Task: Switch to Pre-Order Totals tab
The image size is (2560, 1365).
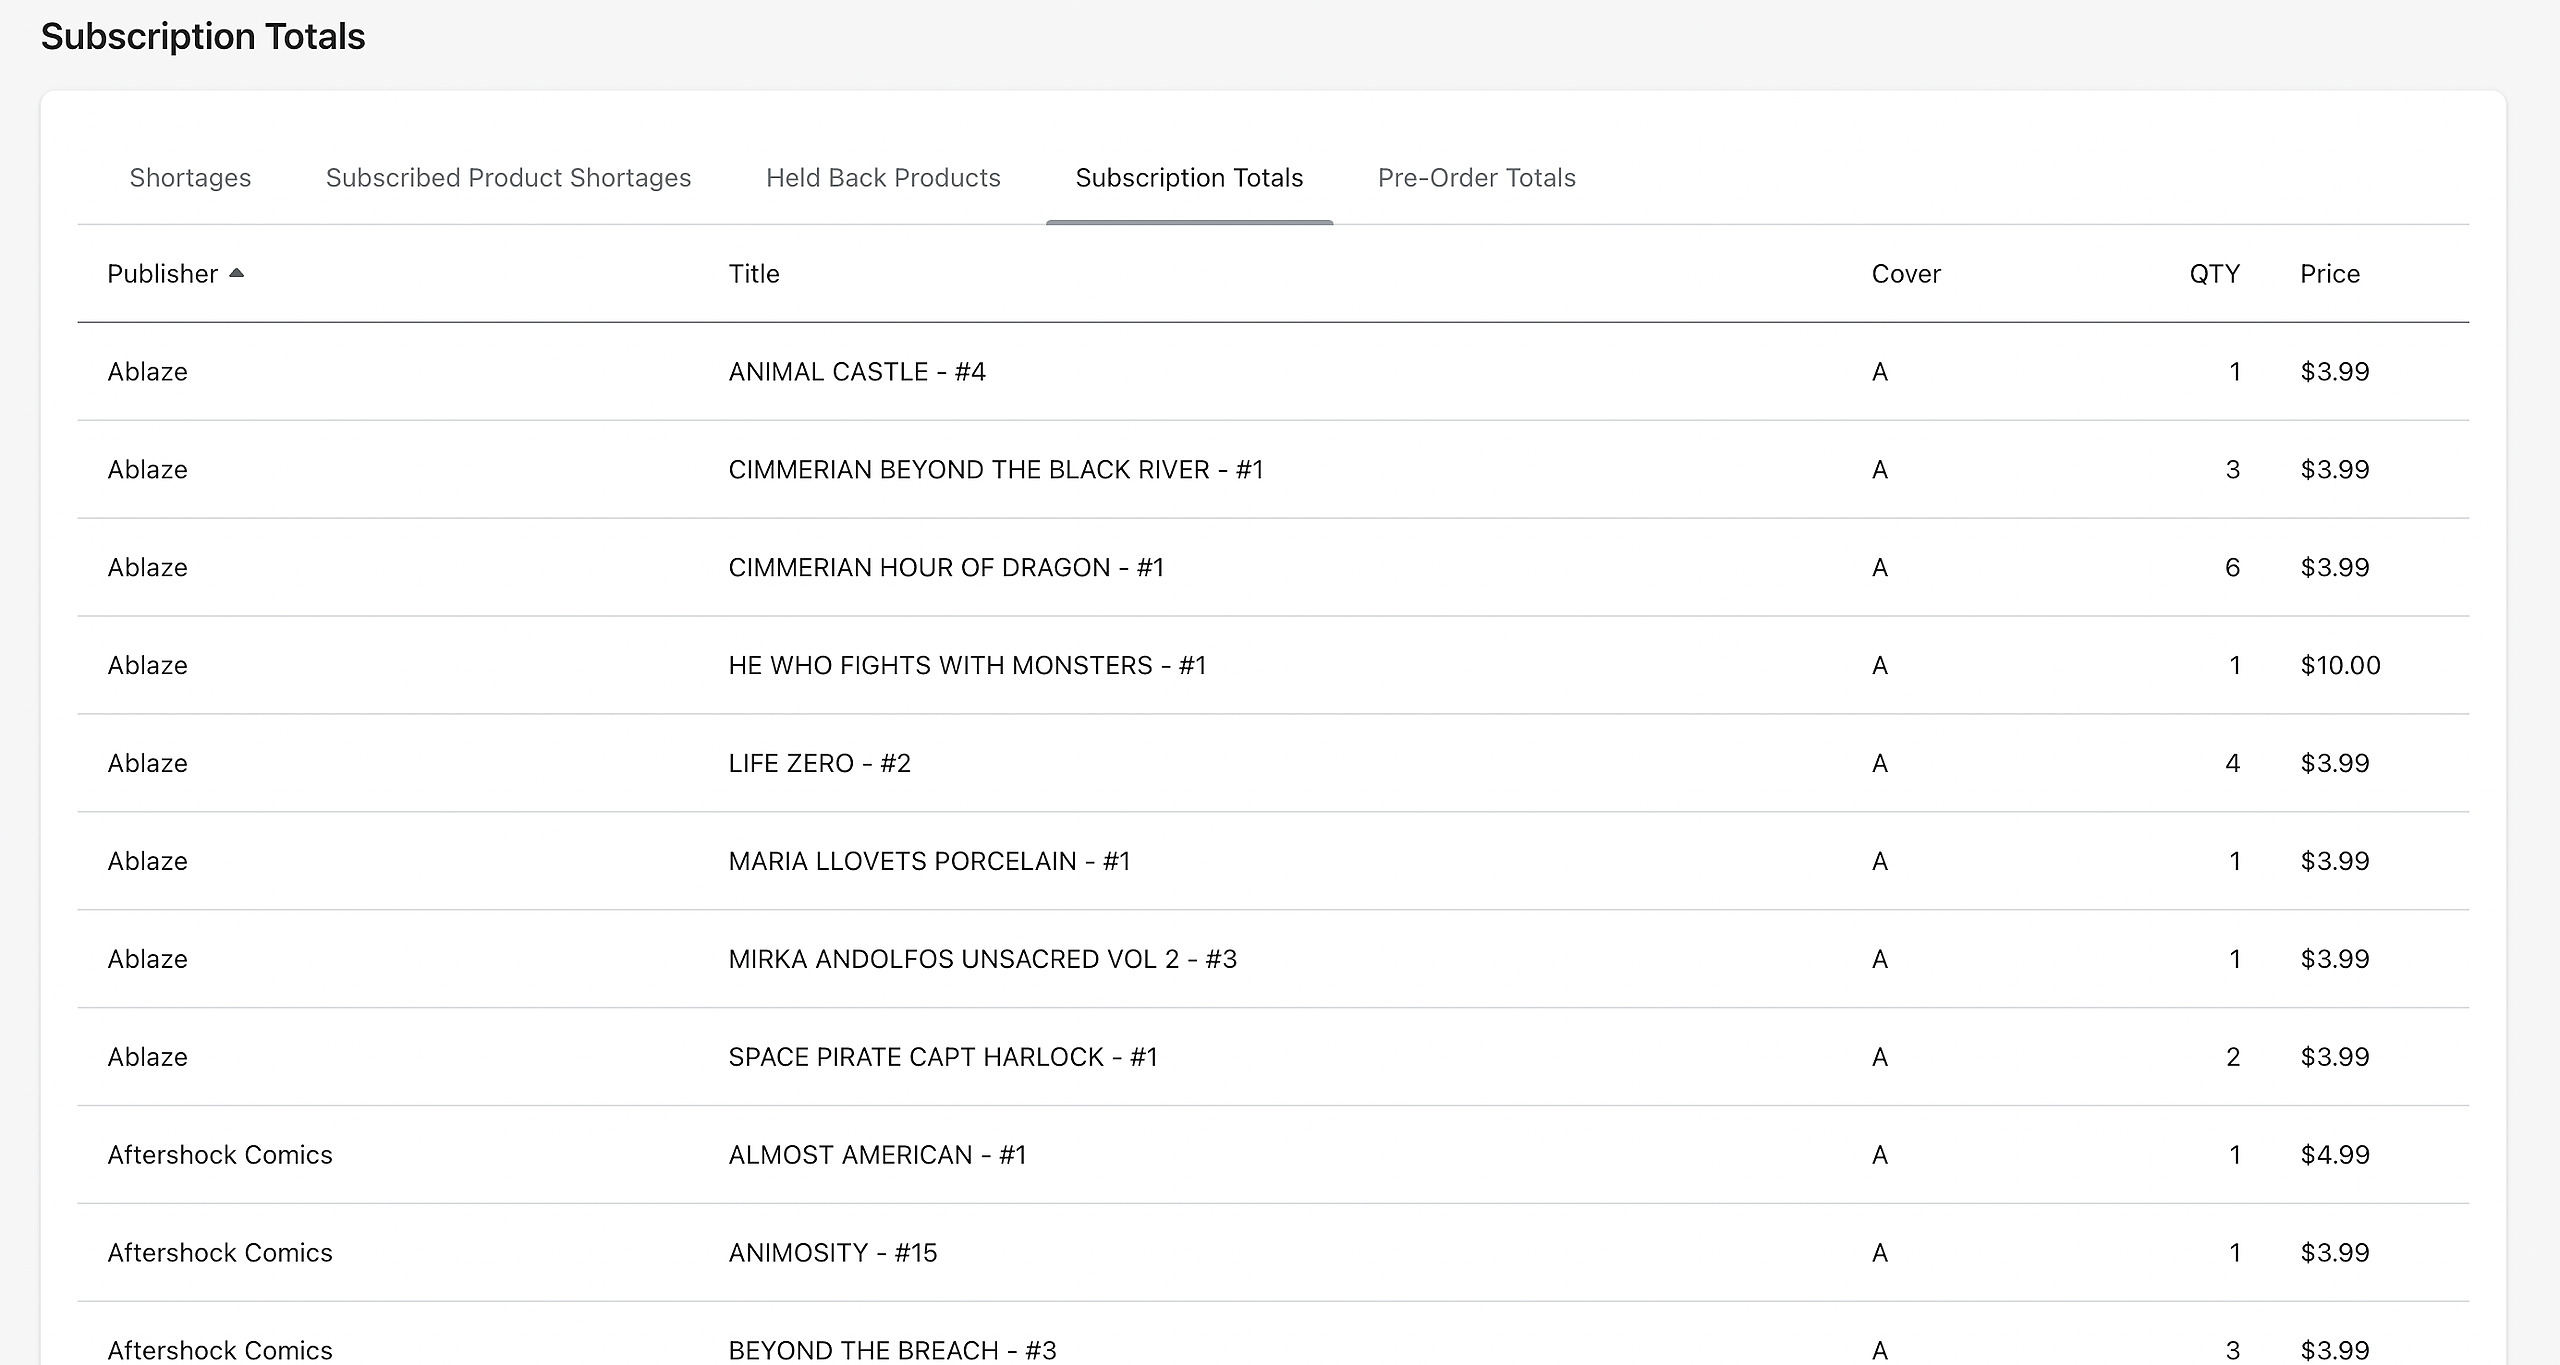Action: click(x=1476, y=178)
